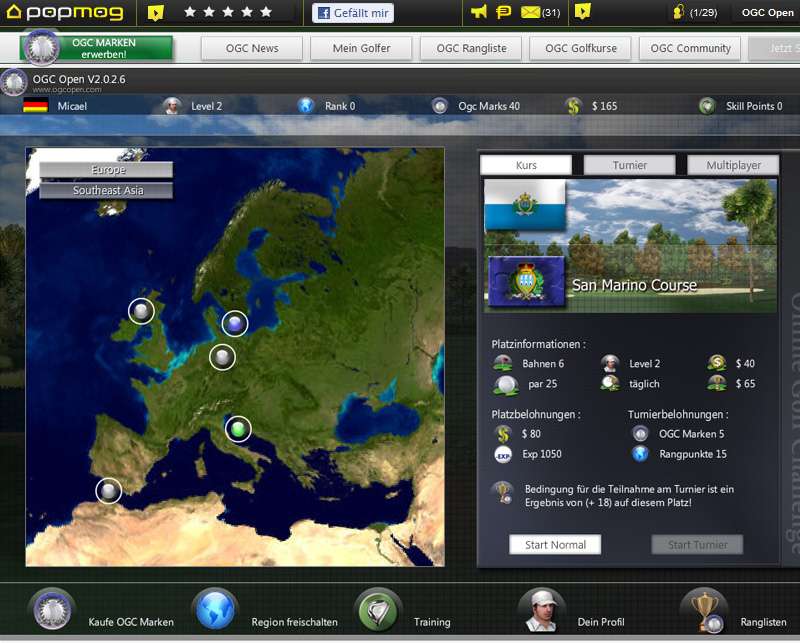This screenshot has height=643, width=800.
Task: Click the five-star rating display
Action: [x=227, y=13]
